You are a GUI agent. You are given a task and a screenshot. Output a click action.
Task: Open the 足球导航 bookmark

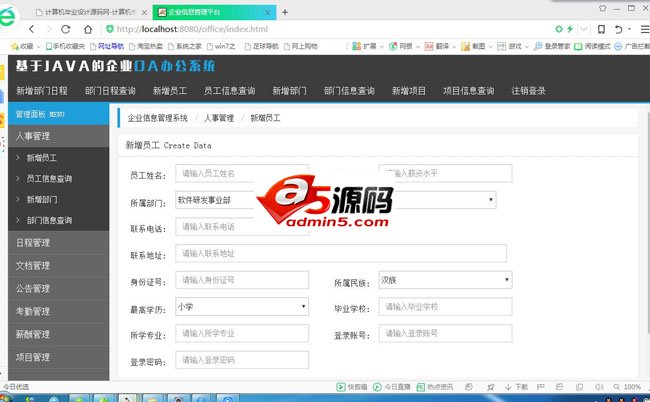(262, 46)
